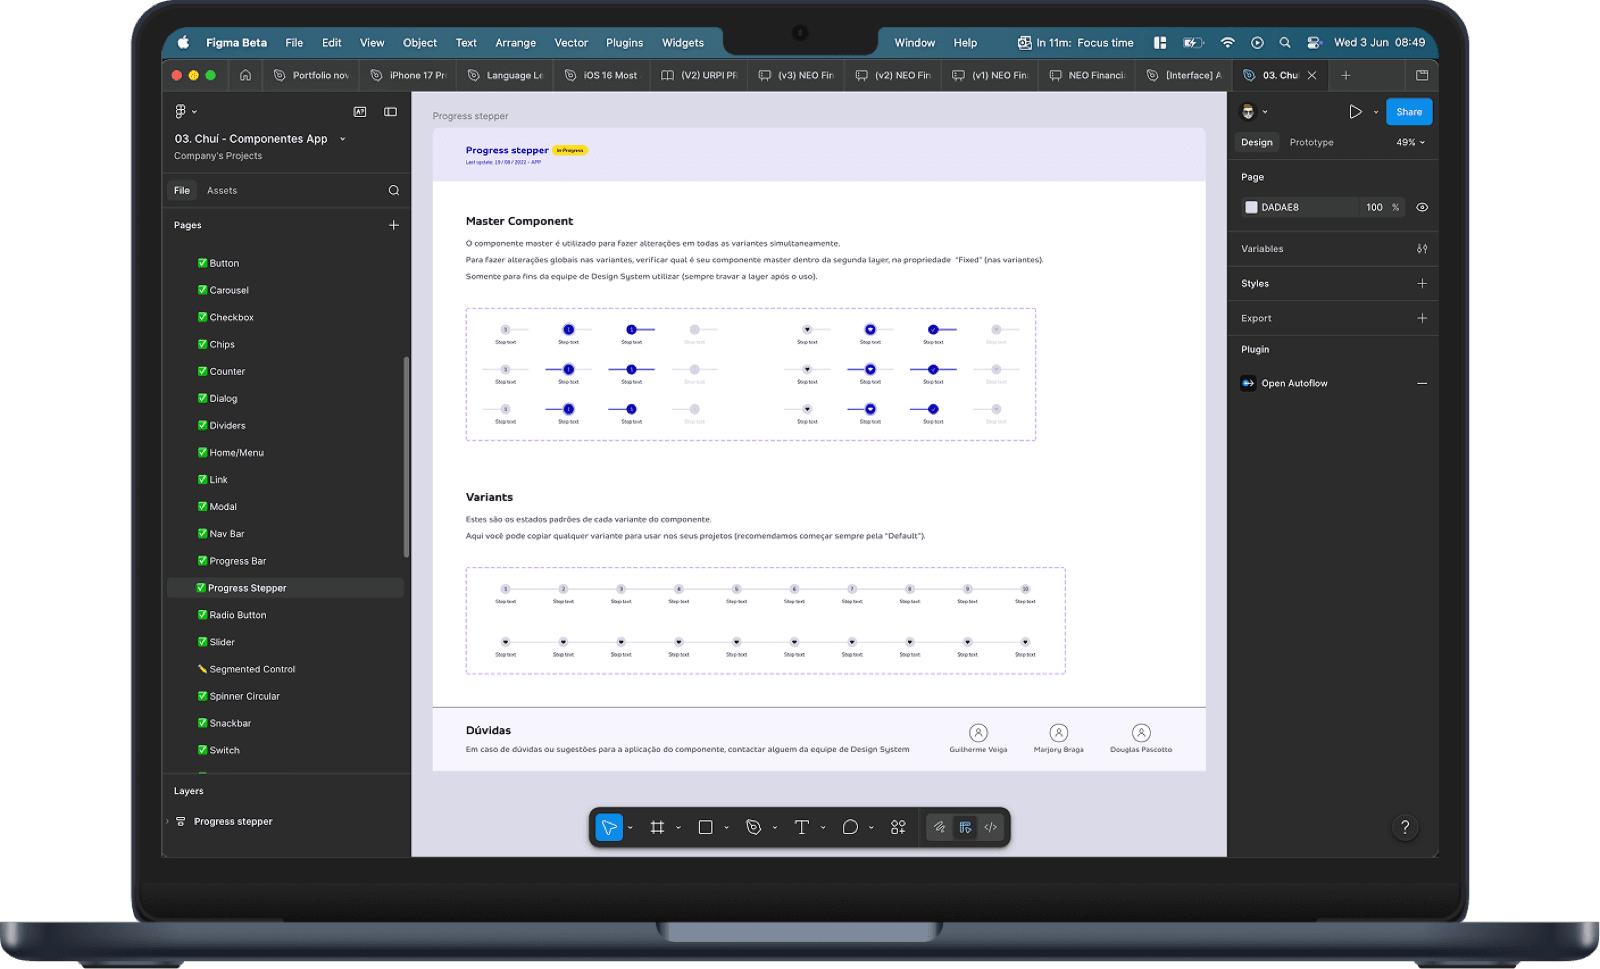Present prototype with play icon
The image size is (1600, 969).
click(1355, 112)
